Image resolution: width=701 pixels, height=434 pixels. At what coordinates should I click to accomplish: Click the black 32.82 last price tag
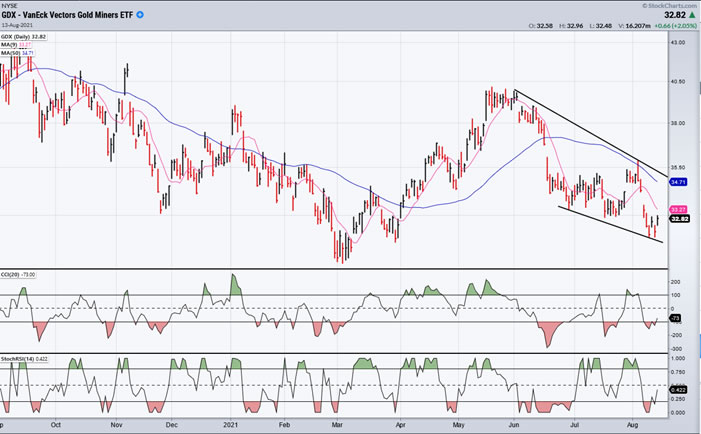(679, 217)
